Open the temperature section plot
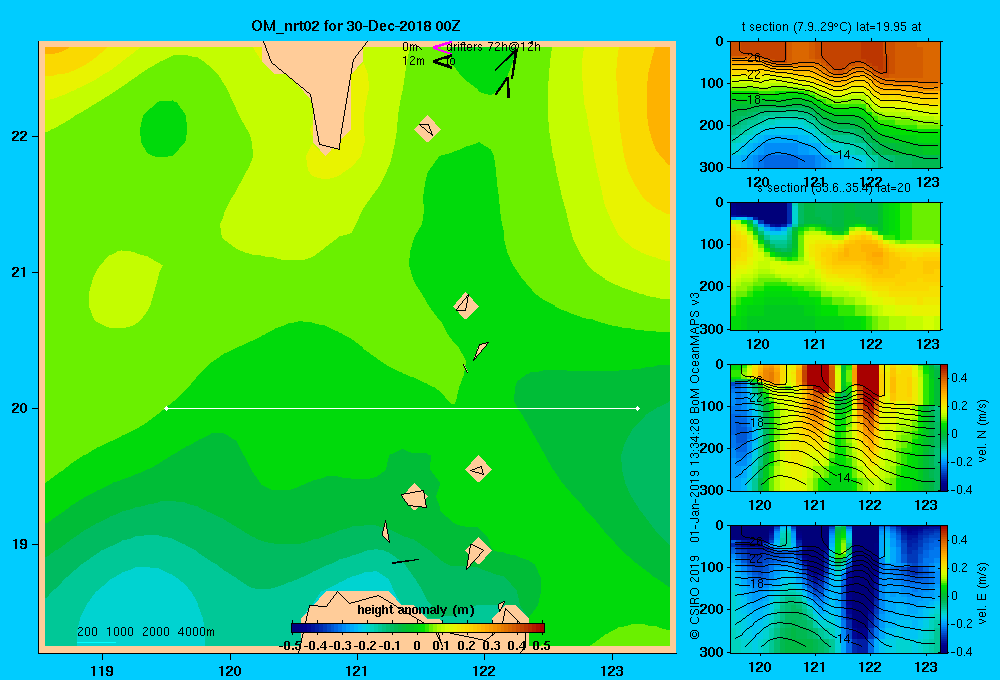This screenshot has width=1000, height=680. [835, 105]
